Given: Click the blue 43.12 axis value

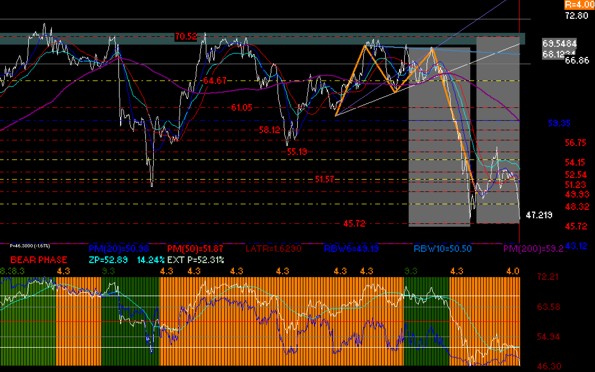Looking at the screenshot, I should 577,246.
